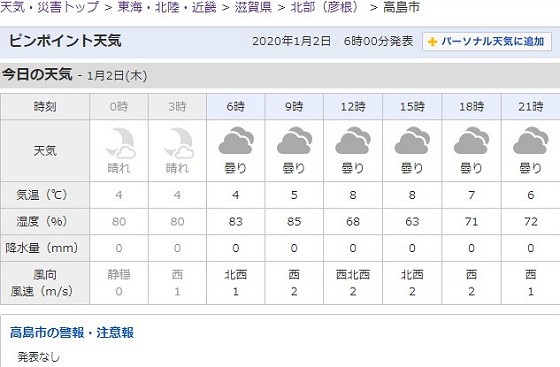Open 高島市の警報・注意報 link
Viewport: 560px width, 367px height.
(72, 333)
